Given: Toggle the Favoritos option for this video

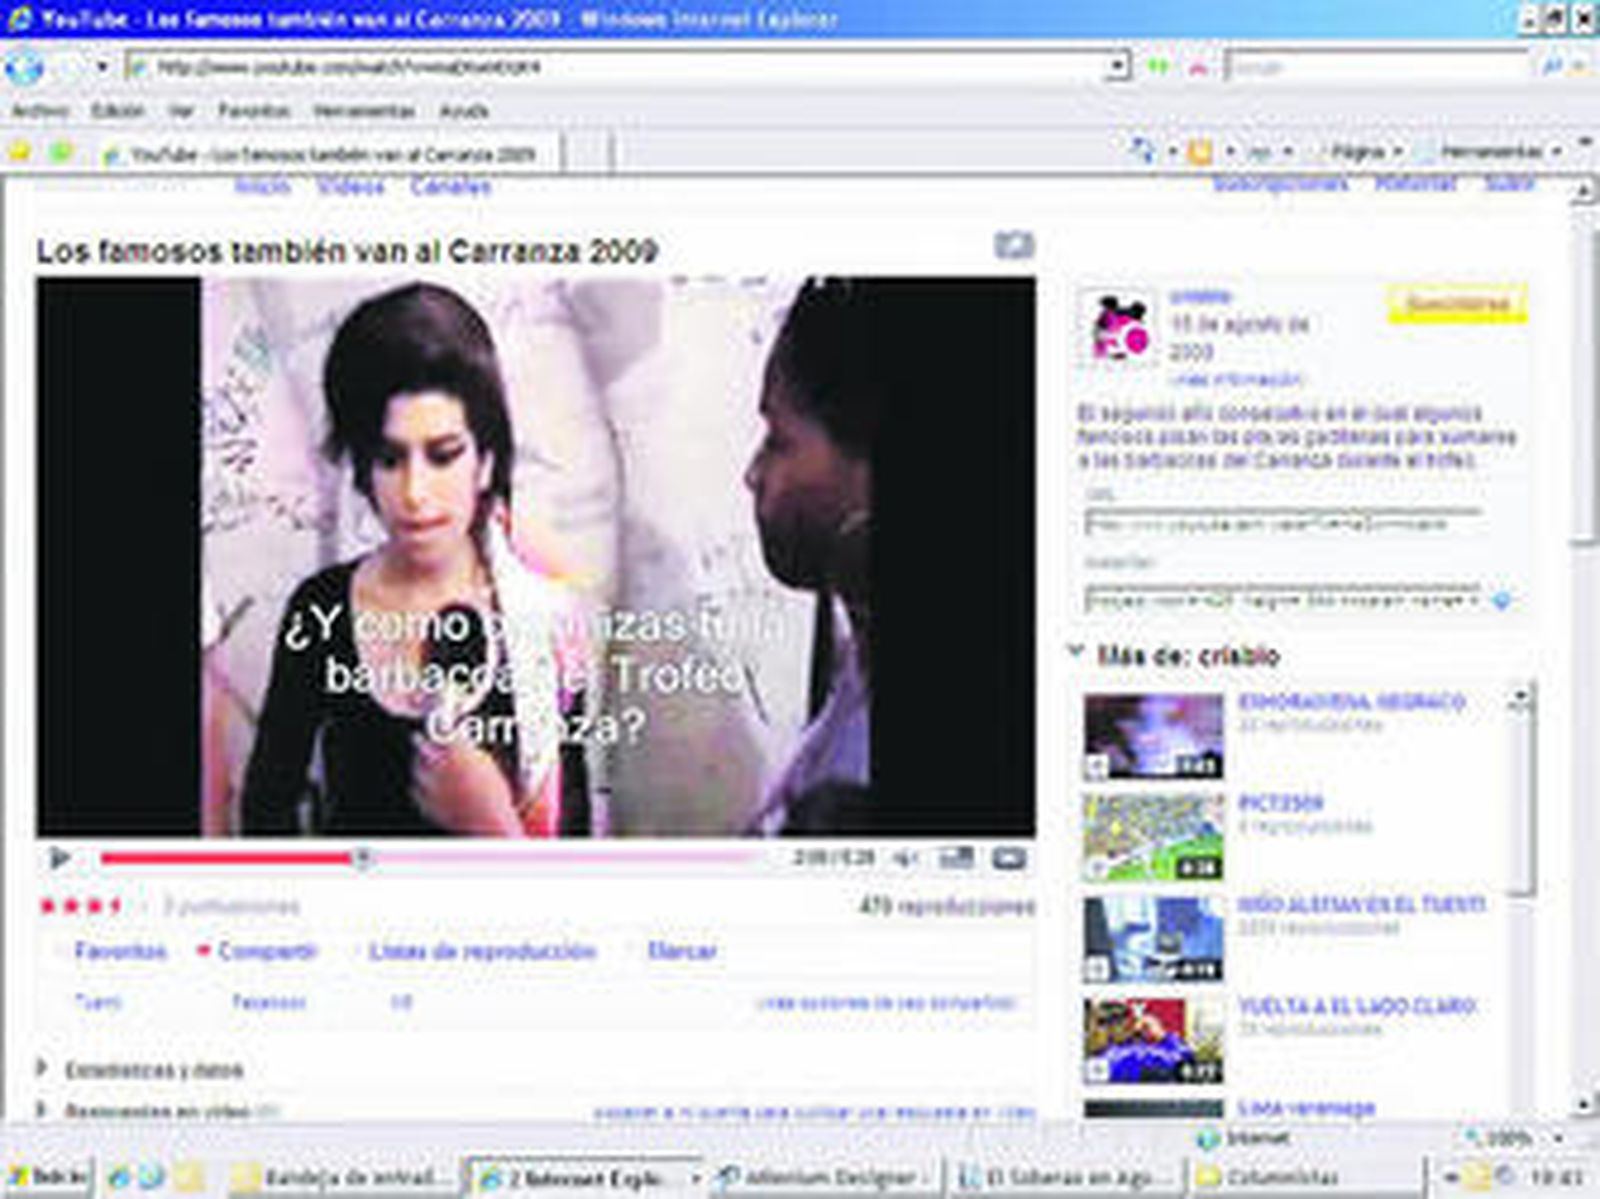Looking at the screenshot, I should pos(120,951).
